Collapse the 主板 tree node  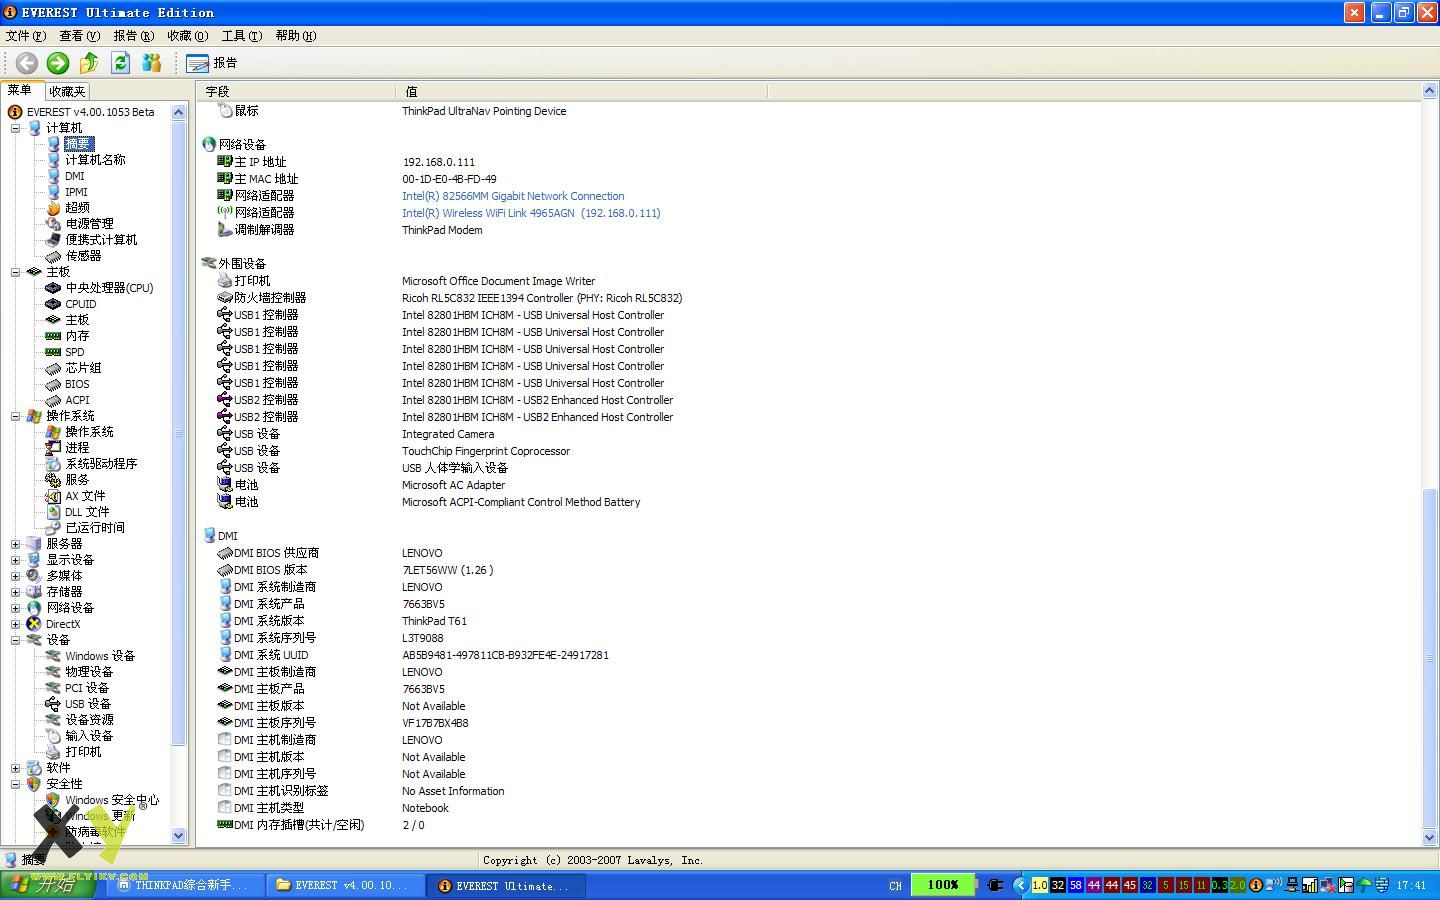(x=16, y=272)
